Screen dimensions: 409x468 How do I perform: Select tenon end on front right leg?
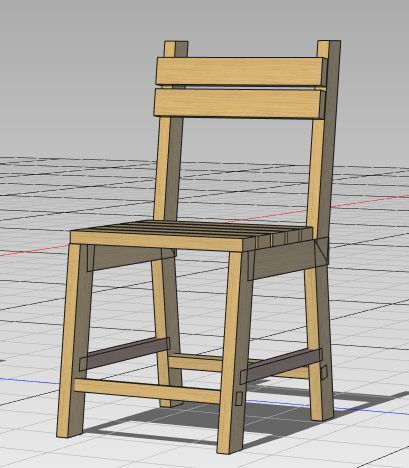pyautogui.click(x=238, y=398)
